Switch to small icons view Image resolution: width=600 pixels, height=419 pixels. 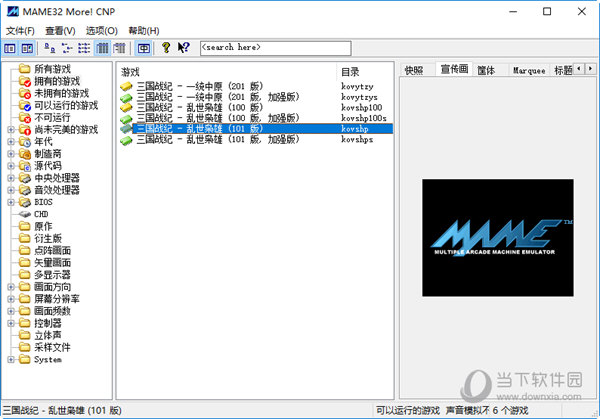coord(67,48)
